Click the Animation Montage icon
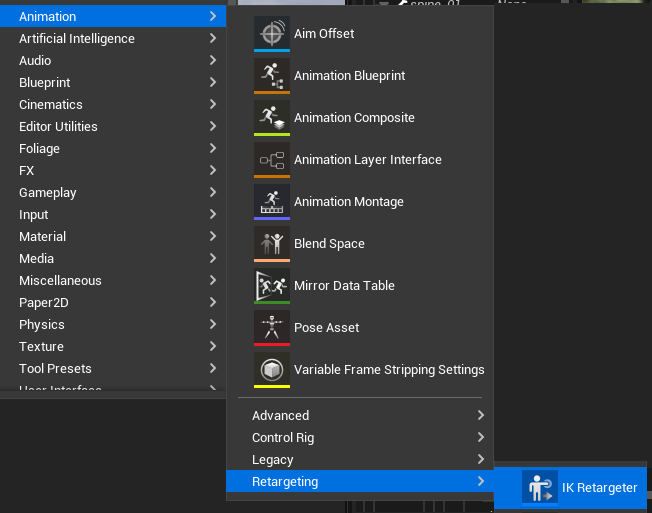This screenshot has width=652, height=513. coord(272,201)
